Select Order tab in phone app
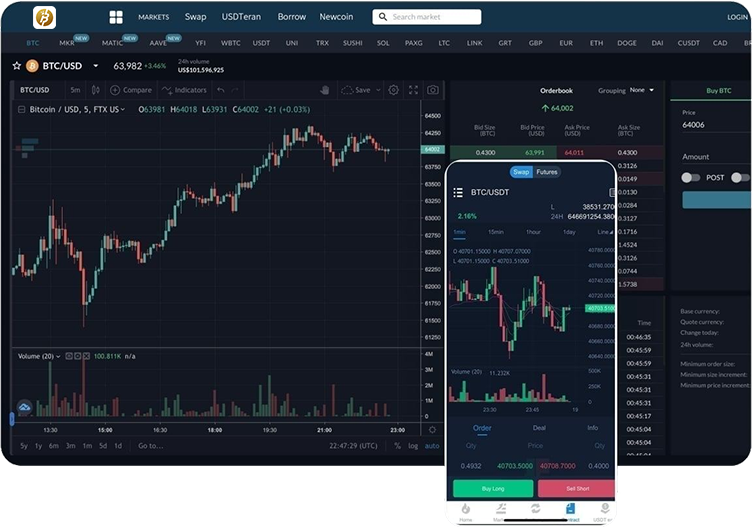The height and width of the screenshot is (527, 752). tap(482, 428)
